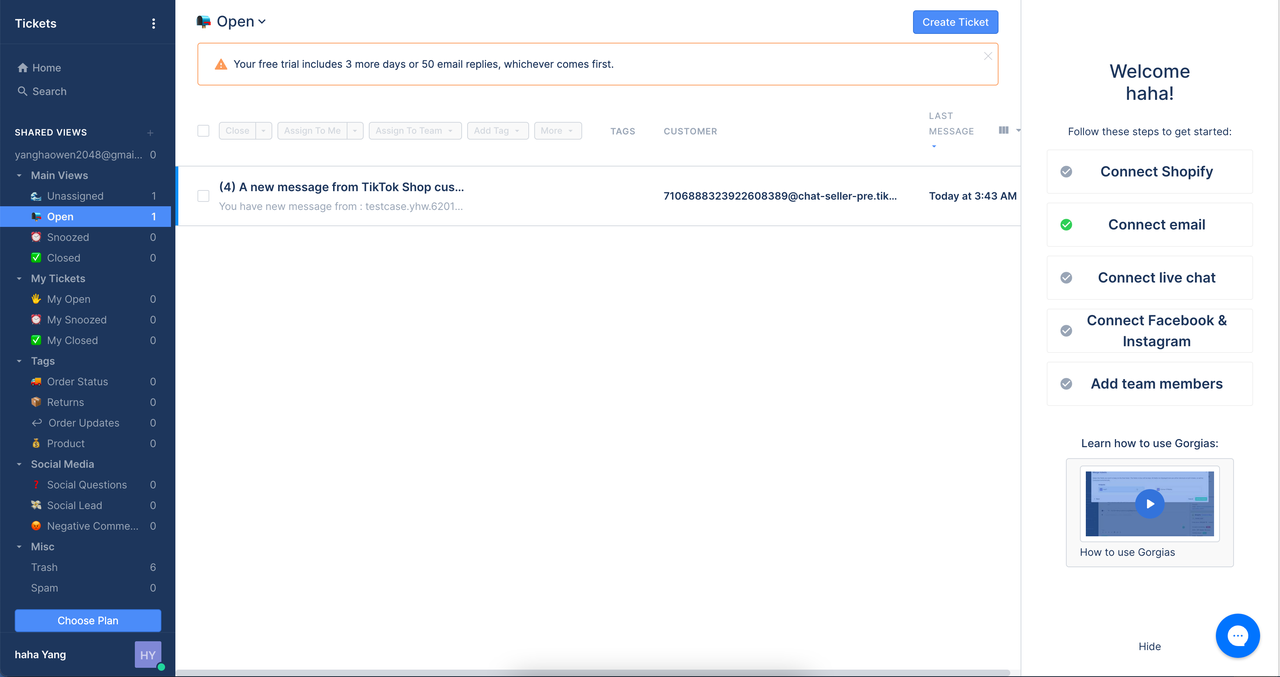Viewport: 1280px width, 677px height.
Task: Collapse the Social Media section
Action: (20, 464)
